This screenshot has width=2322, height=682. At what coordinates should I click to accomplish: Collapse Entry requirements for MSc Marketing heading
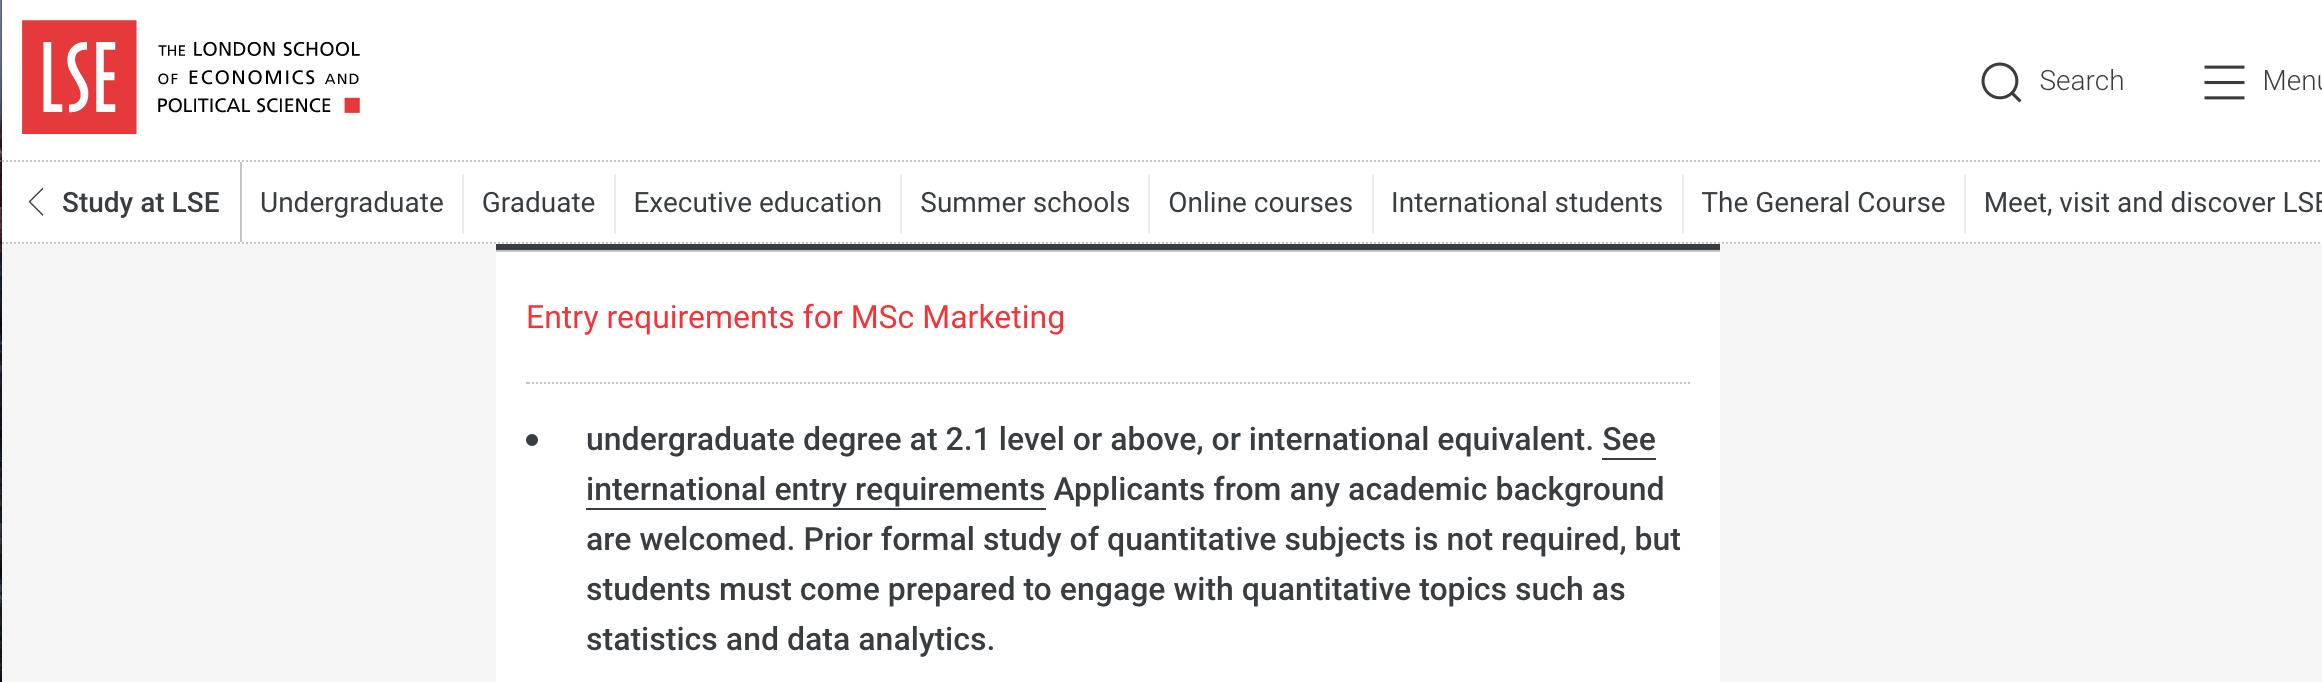pos(795,317)
